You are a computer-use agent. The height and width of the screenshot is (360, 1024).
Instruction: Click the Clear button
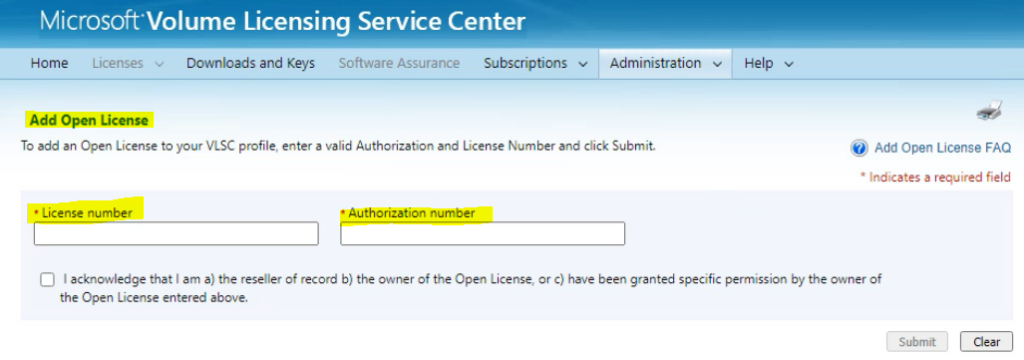[986, 342]
